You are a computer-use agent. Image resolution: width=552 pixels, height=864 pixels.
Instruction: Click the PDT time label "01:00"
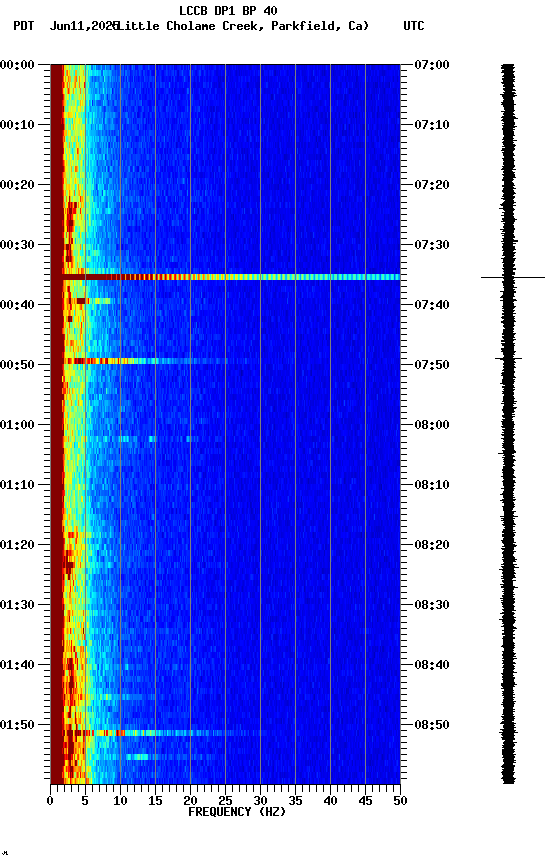[x=18, y=425]
